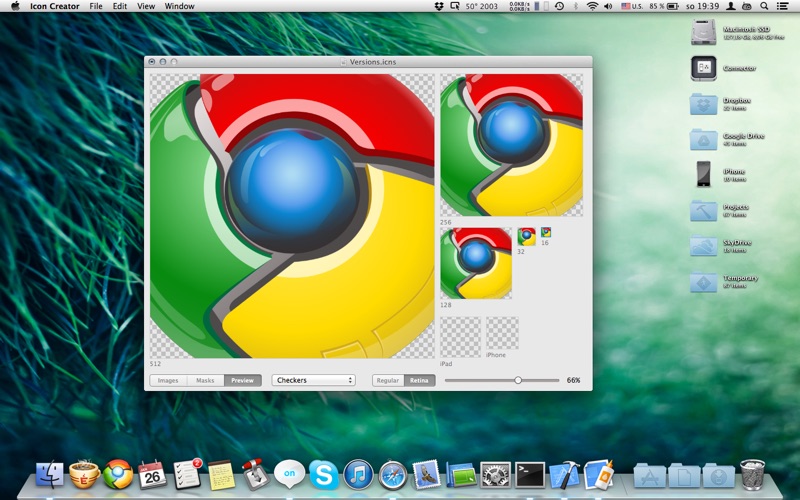Open the Applications stack in Dock
Viewport: 800px width, 500px height.
tap(650, 476)
